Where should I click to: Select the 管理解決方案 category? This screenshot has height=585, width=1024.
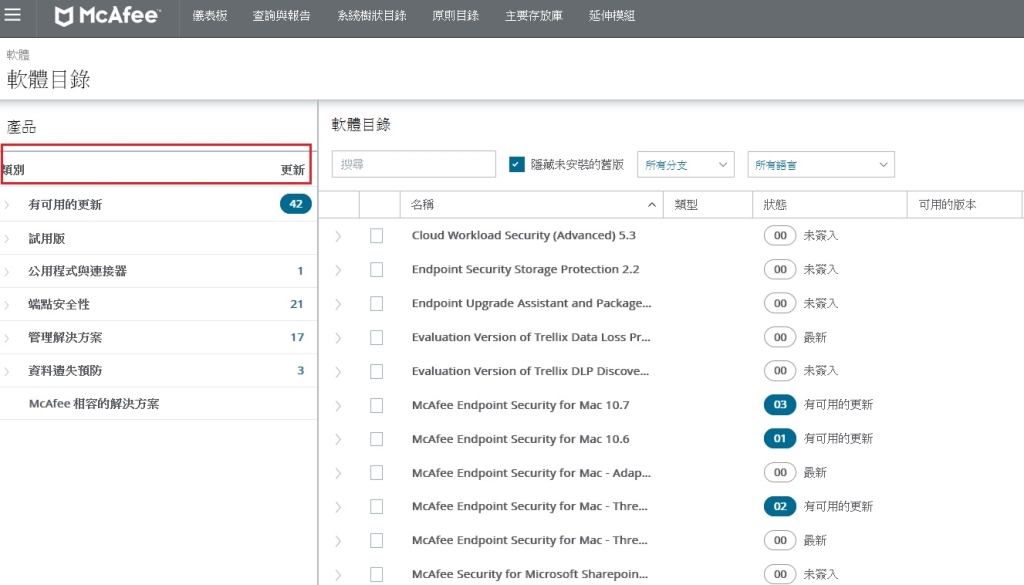click(65, 338)
